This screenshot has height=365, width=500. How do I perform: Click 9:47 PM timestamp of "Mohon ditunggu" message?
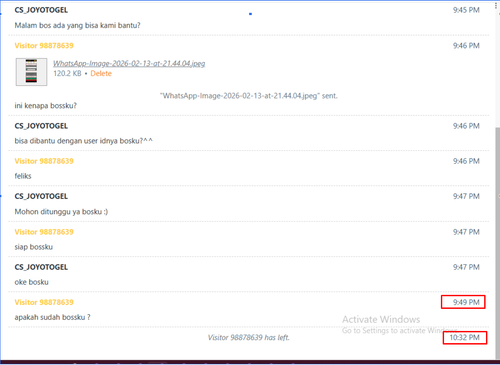(466, 196)
